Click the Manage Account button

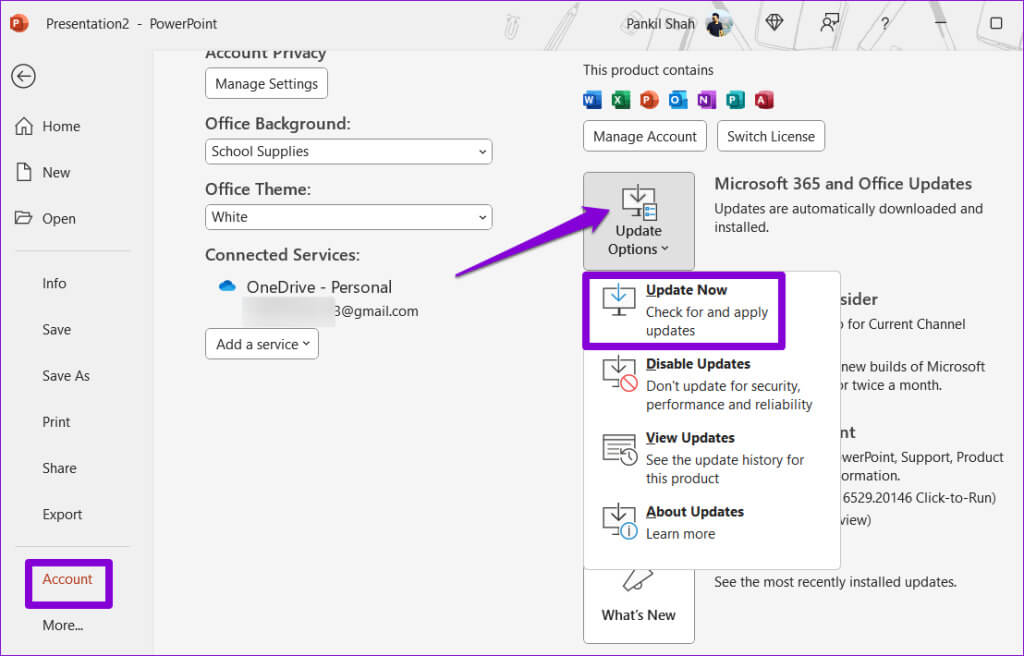tap(645, 137)
